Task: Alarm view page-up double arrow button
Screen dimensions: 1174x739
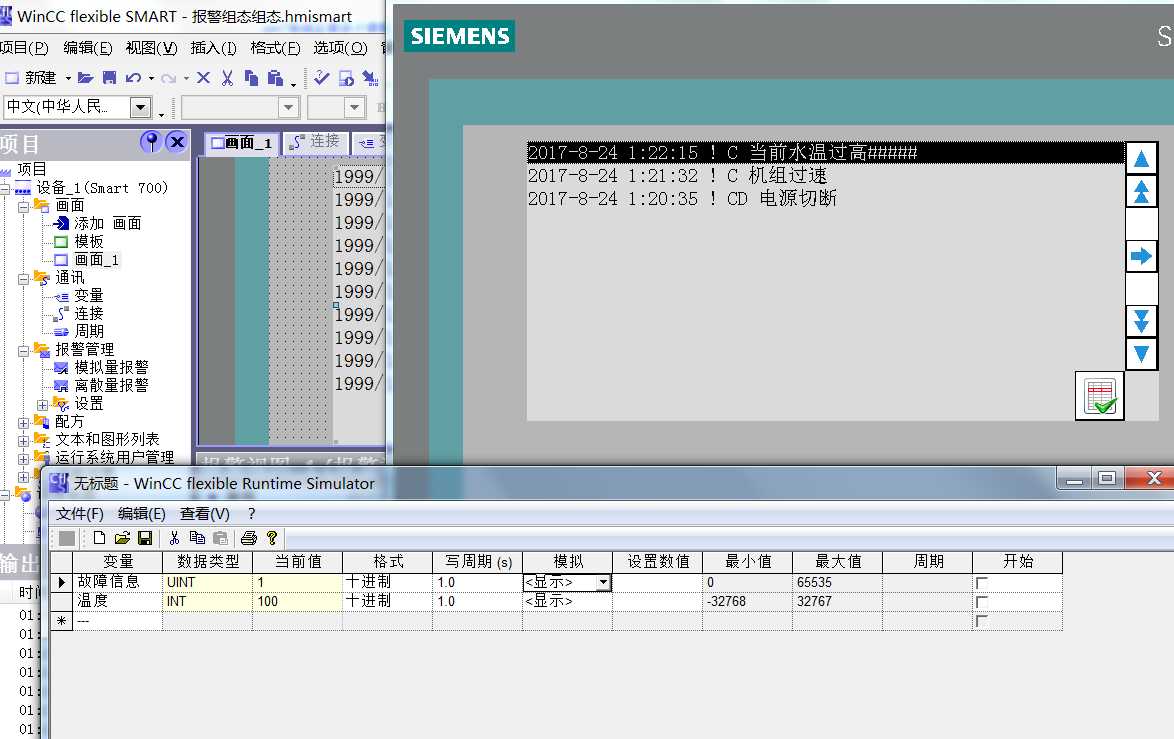Action: [x=1141, y=192]
